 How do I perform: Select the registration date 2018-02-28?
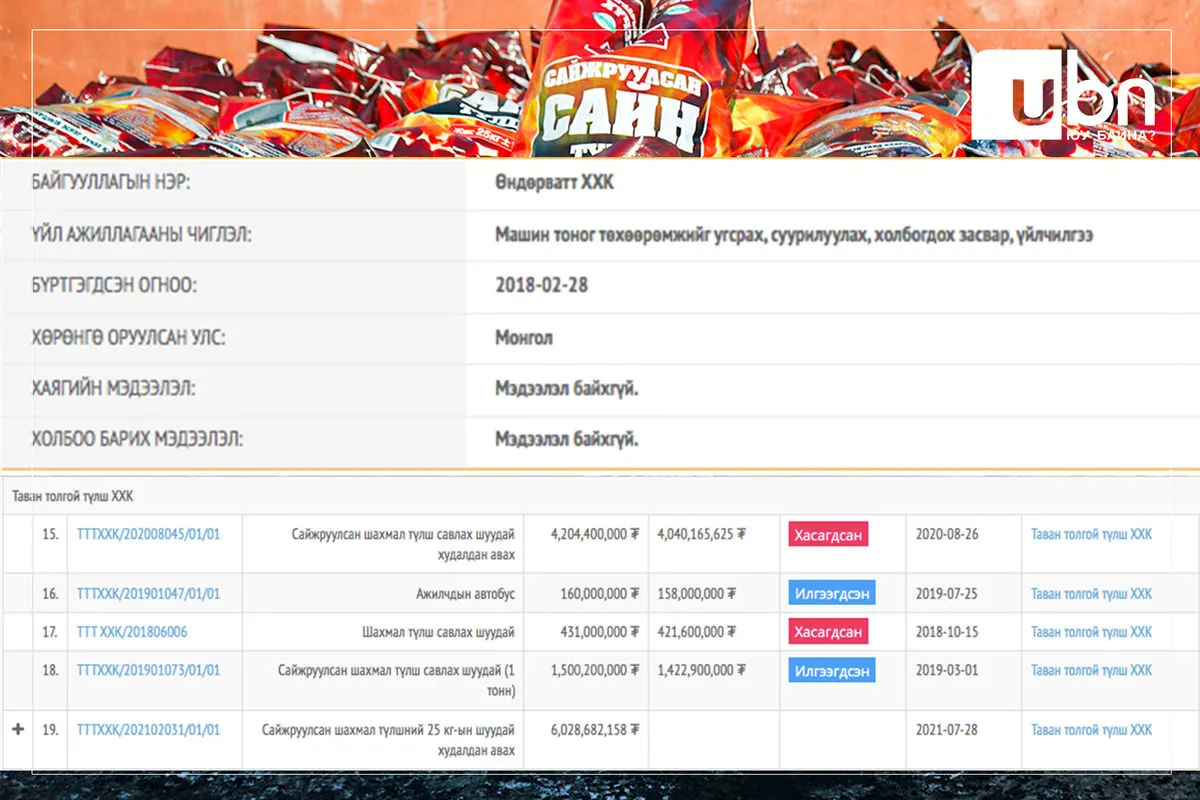541,285
